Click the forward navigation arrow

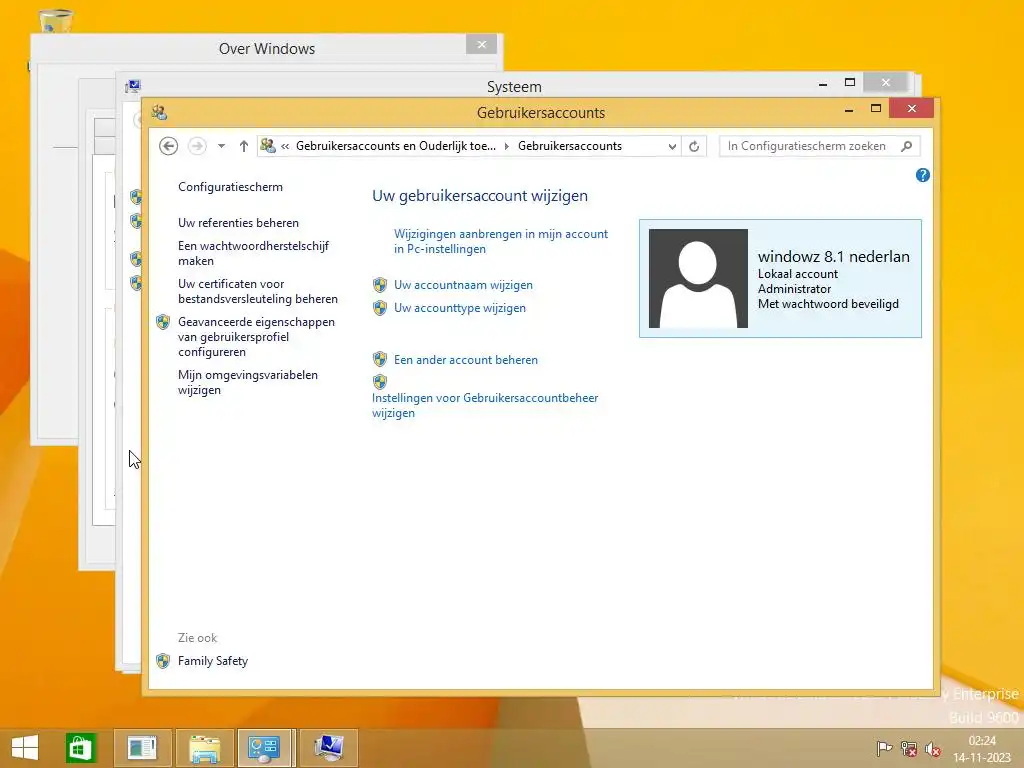coord(197,146)
